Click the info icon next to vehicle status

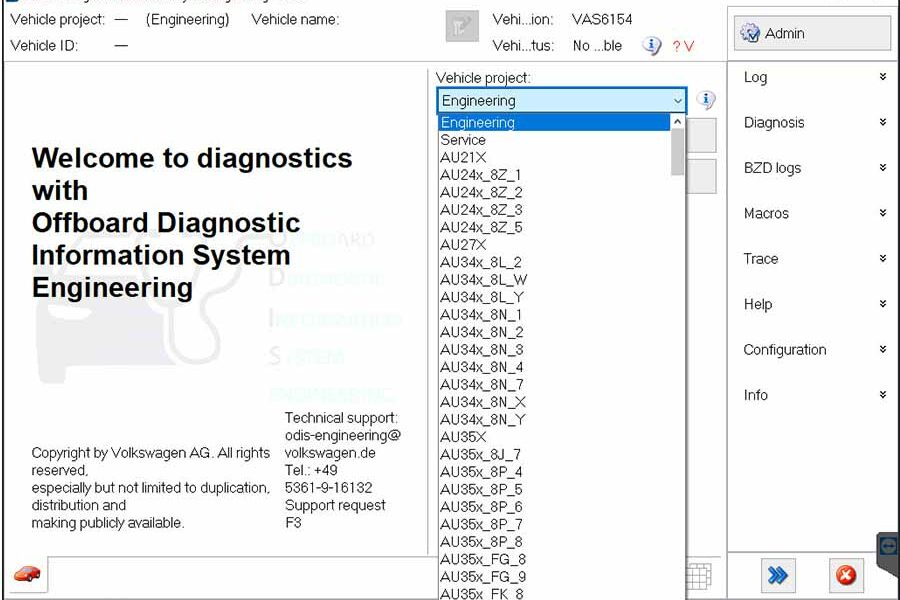[651, 46]
